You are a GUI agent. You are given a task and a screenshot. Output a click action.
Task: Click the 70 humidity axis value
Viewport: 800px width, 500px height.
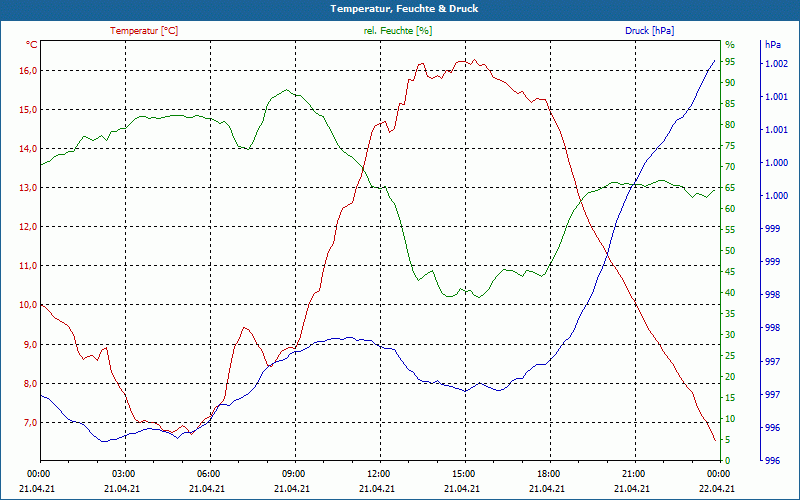730,167
